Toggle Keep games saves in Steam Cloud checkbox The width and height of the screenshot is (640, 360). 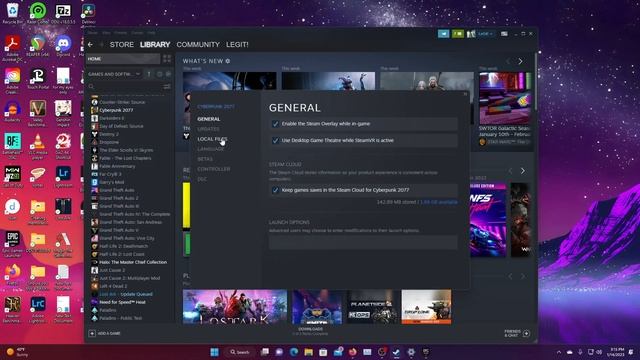276,190
